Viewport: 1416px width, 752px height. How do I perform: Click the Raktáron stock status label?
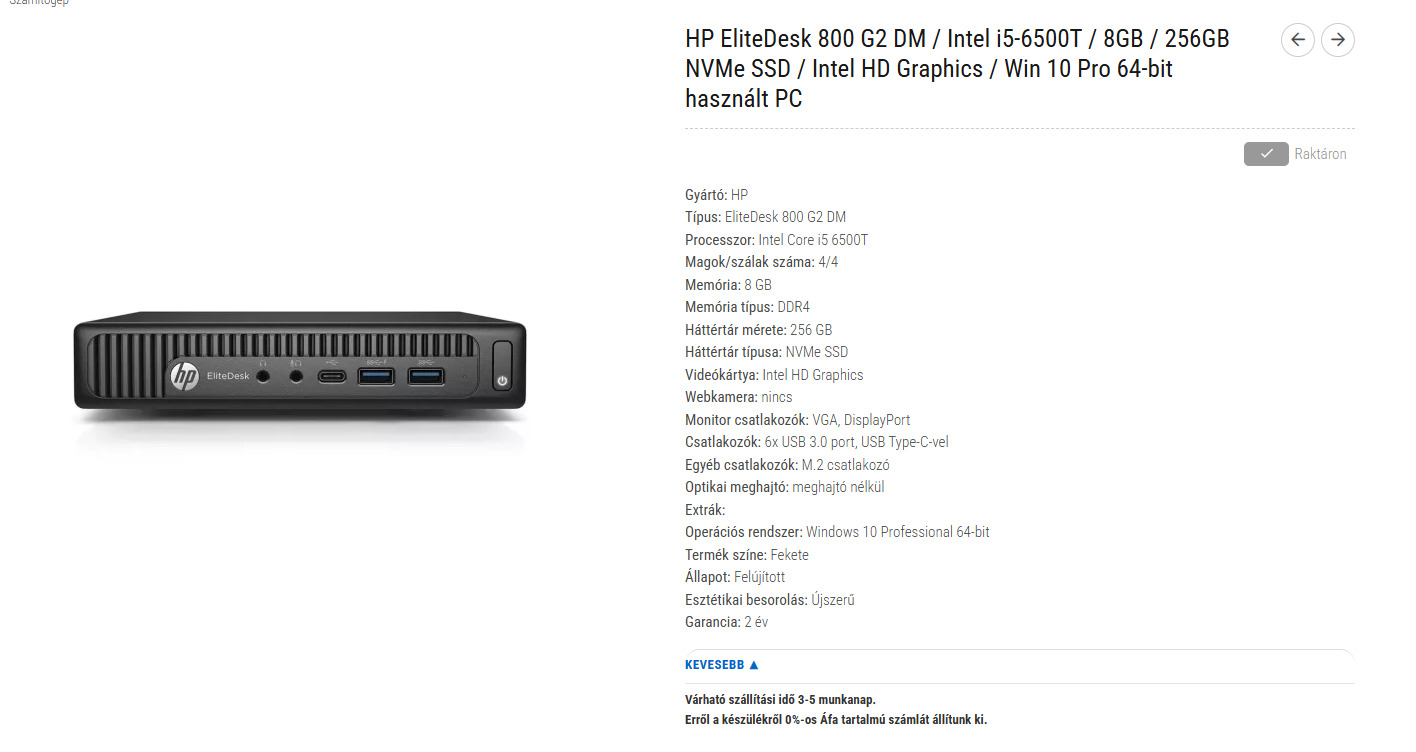click(1320, 154)
